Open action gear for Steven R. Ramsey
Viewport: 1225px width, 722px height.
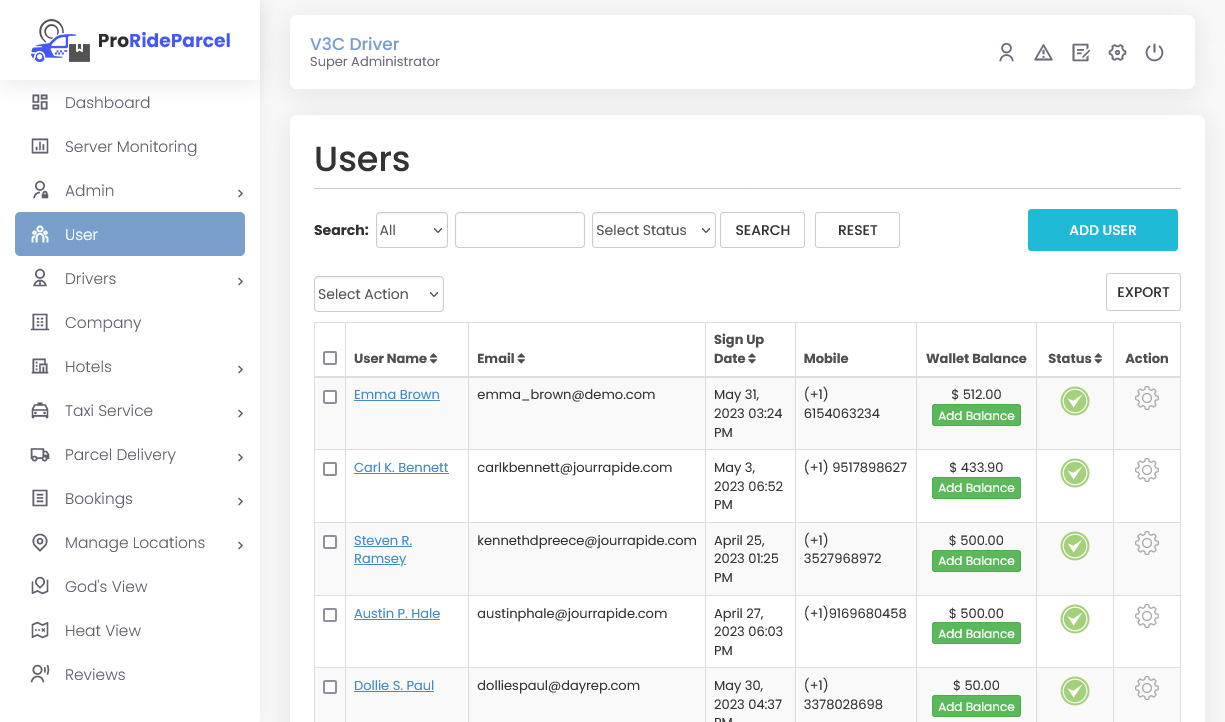coord(1147,543)
